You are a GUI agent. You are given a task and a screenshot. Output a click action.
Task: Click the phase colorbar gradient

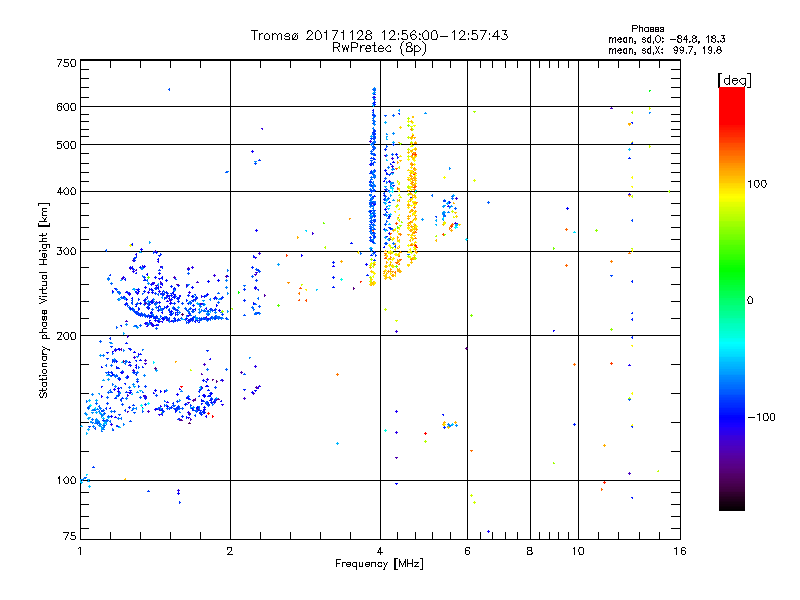coord(732,299)
